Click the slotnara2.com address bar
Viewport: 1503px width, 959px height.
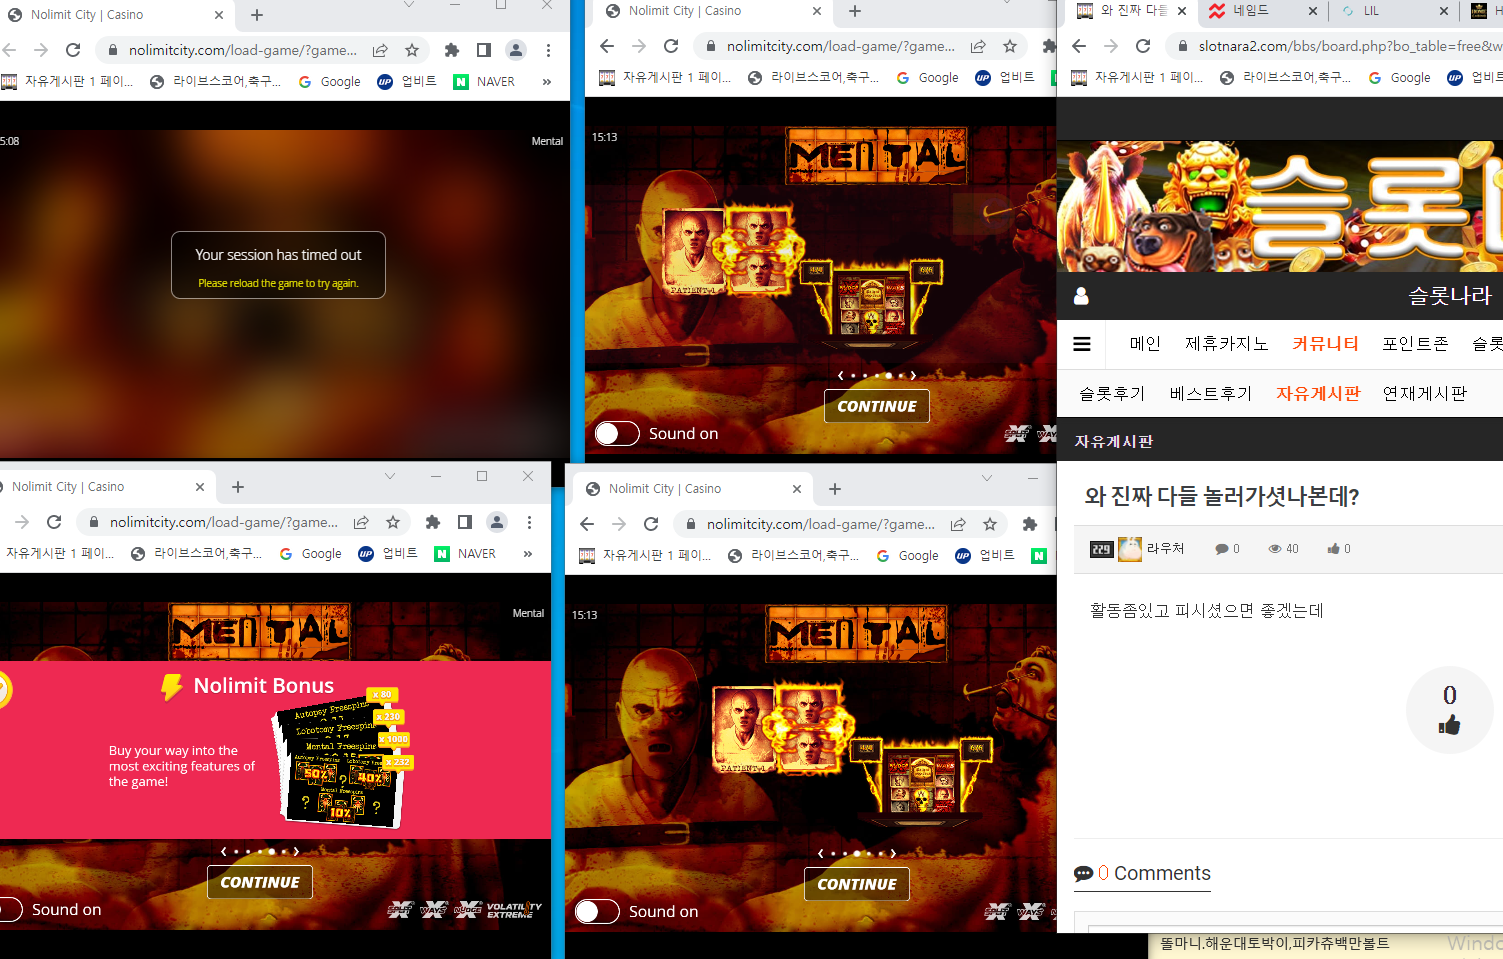[1335, 46]
